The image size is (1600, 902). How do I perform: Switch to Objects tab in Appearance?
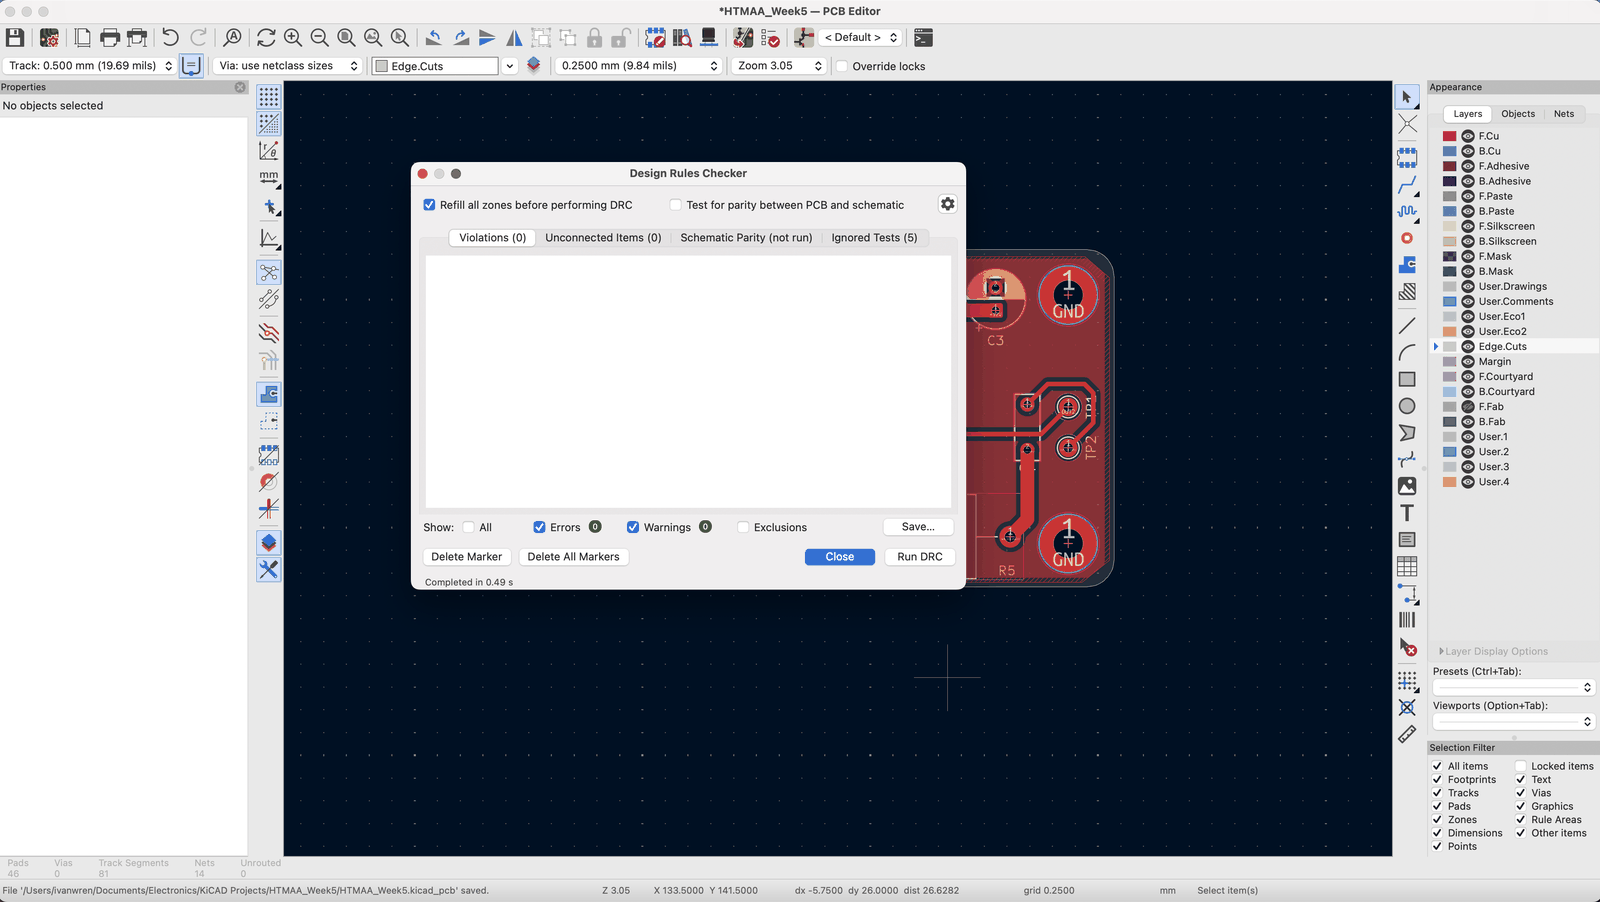(x=1518, y=114)
